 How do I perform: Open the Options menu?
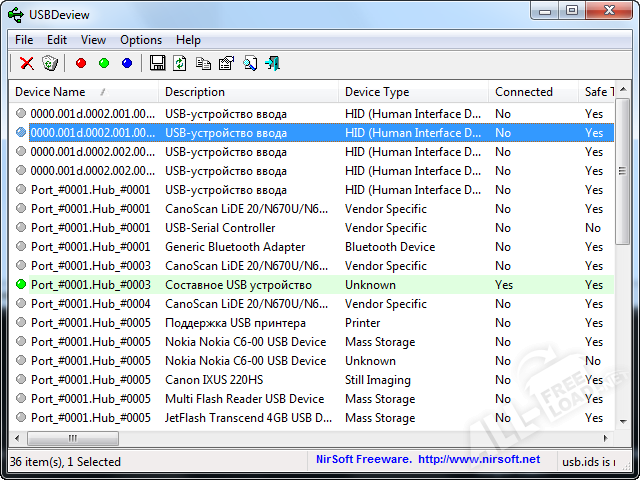coord(141,40)
